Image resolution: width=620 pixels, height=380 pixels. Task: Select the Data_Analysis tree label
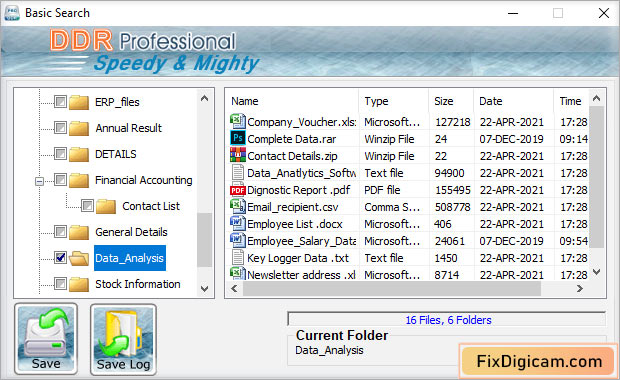point(130,258)
